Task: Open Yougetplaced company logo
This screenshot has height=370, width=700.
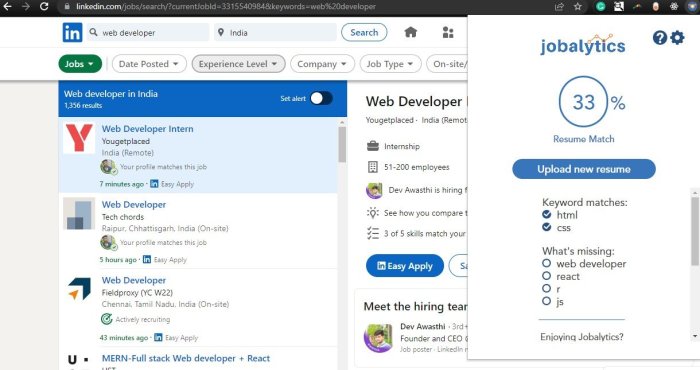Action: click(x=79, y=138)
